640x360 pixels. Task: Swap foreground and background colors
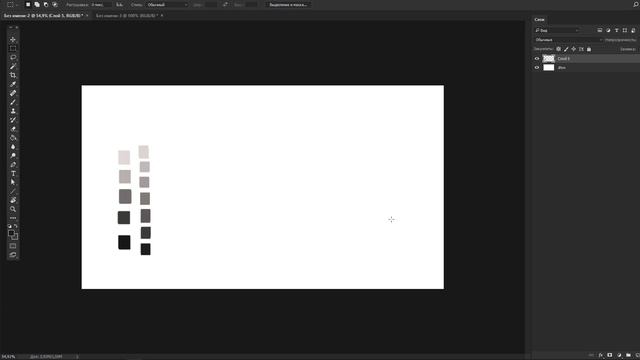click(16, 226)
